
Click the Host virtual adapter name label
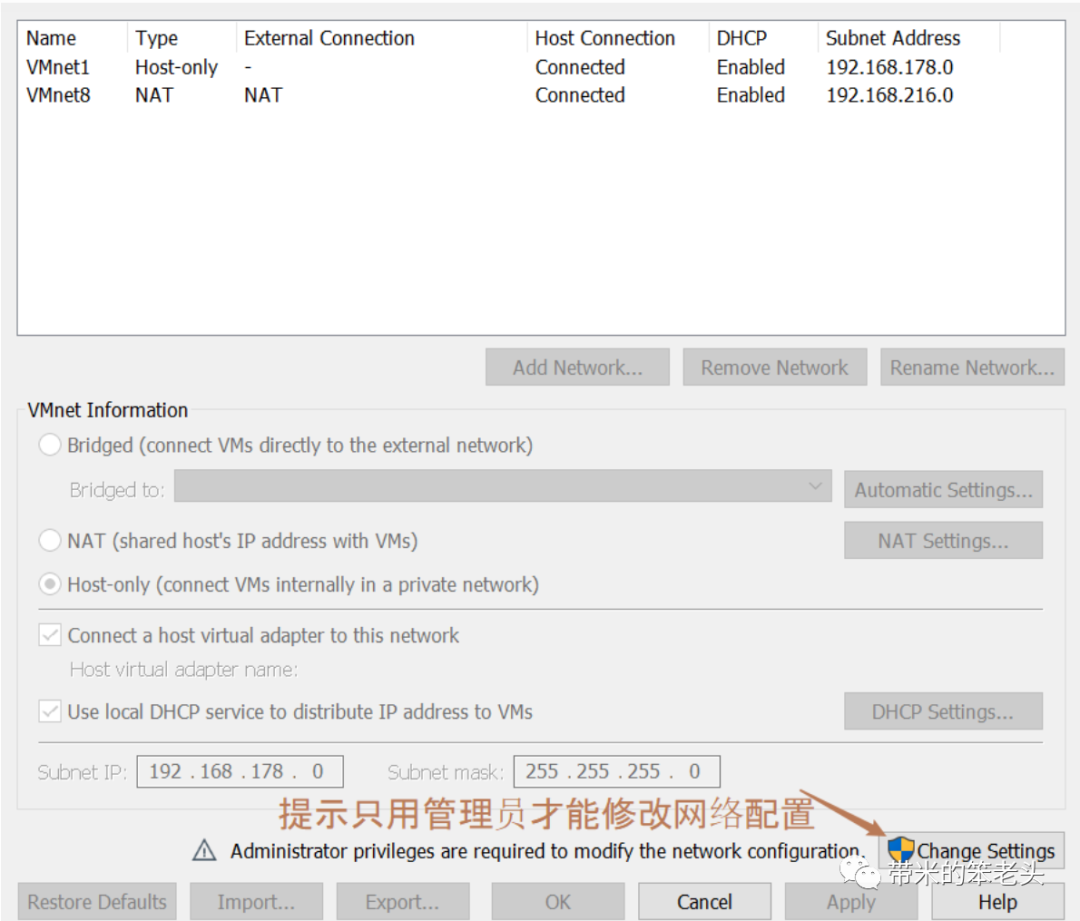pos(184,670)
